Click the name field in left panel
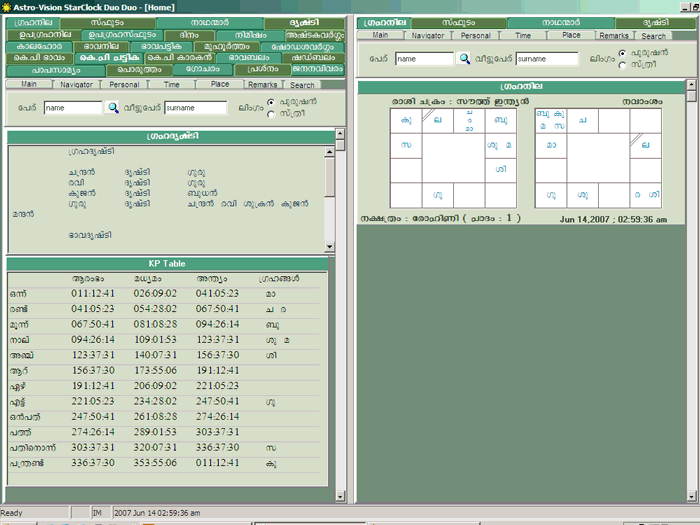The image size is (700, 525). pyautogui.click(x=73, y=108)
